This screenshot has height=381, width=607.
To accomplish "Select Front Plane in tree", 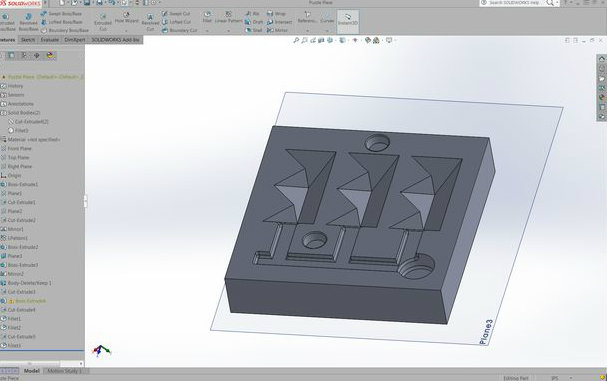I will pyautogui.click(x=16, y=149).
